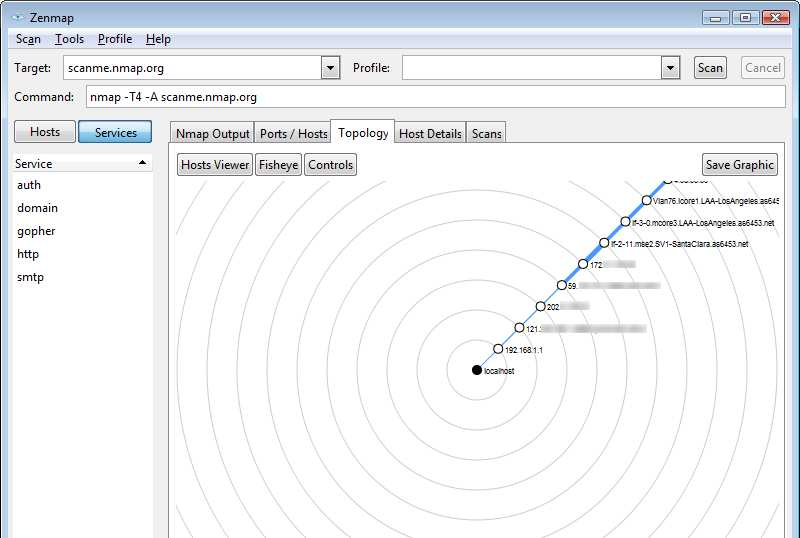Screen dimensions: 800x538
Task: Select the domain service
Action: 37,208
